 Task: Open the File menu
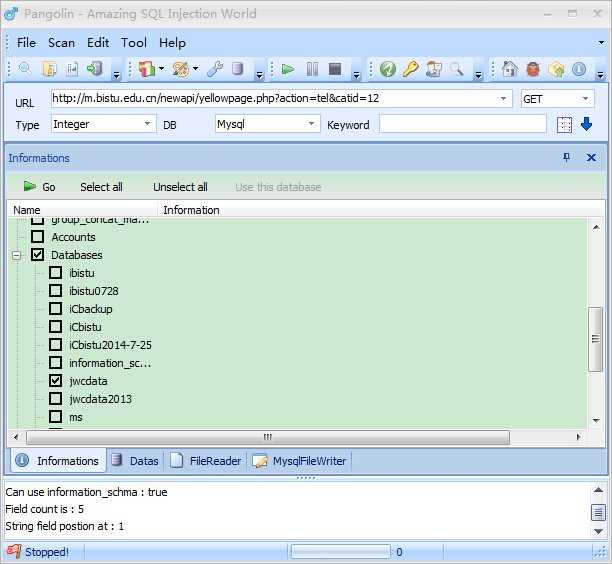[26, 43]
